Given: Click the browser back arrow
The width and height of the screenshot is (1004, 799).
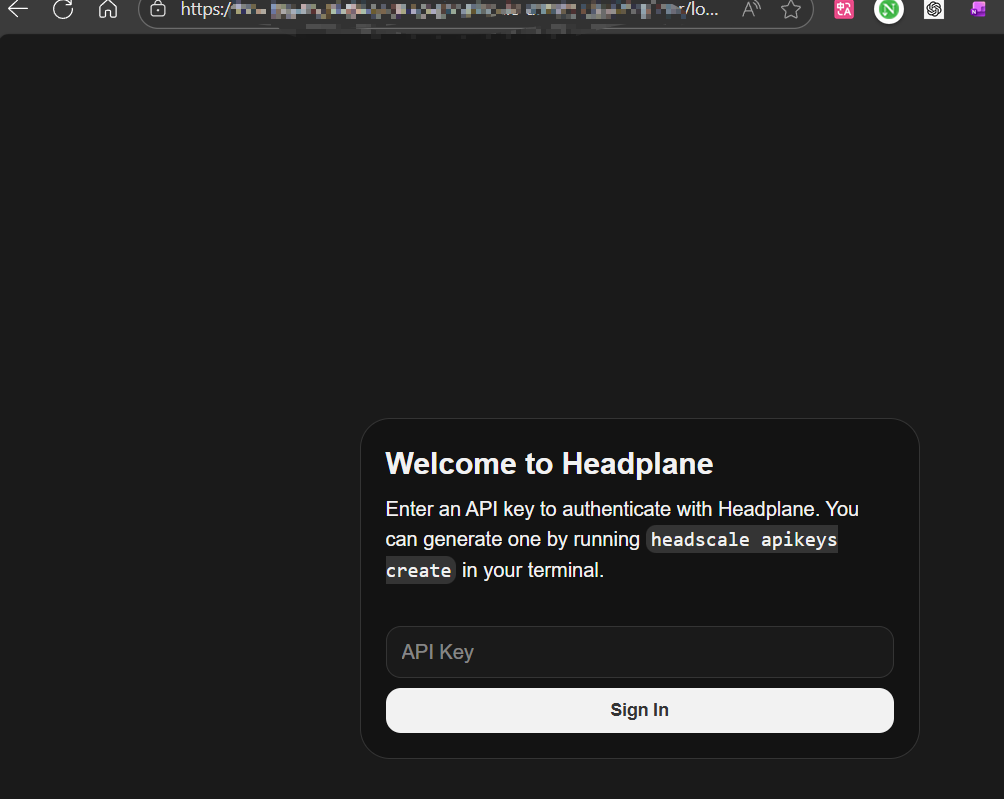Looking at the screenshot, I should [18, 10].
